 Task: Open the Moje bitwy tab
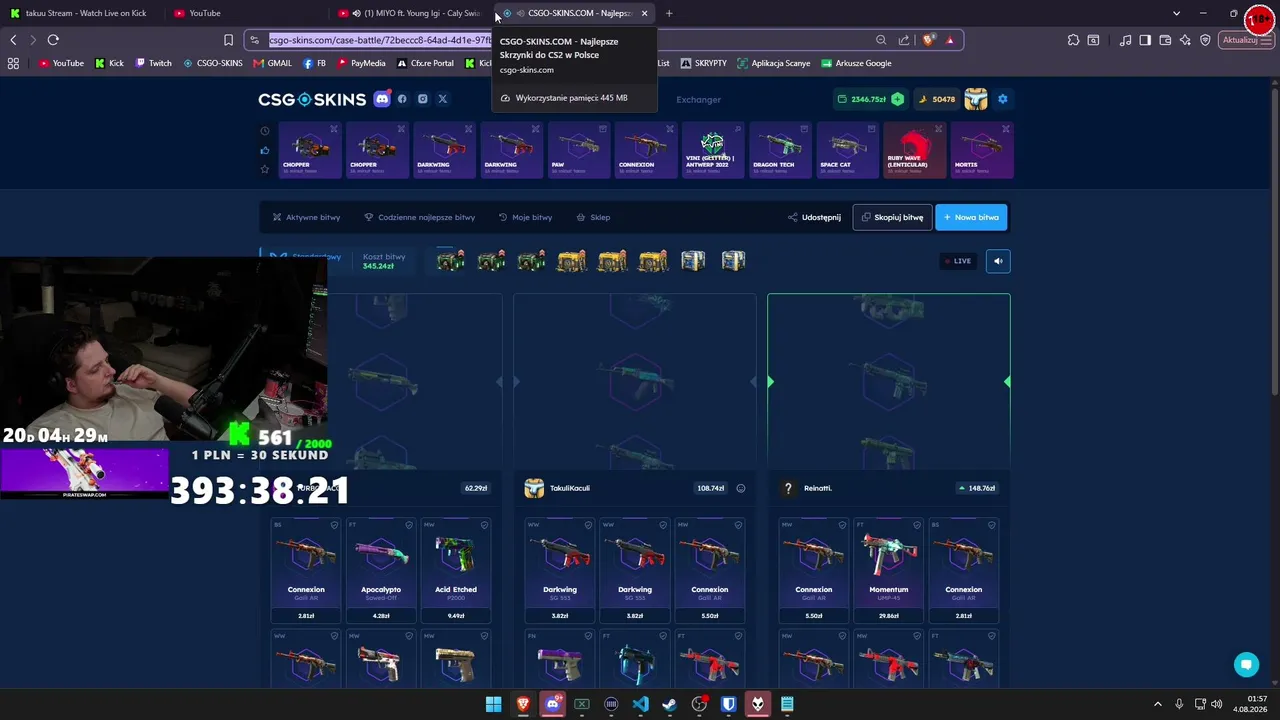[525, 217]
